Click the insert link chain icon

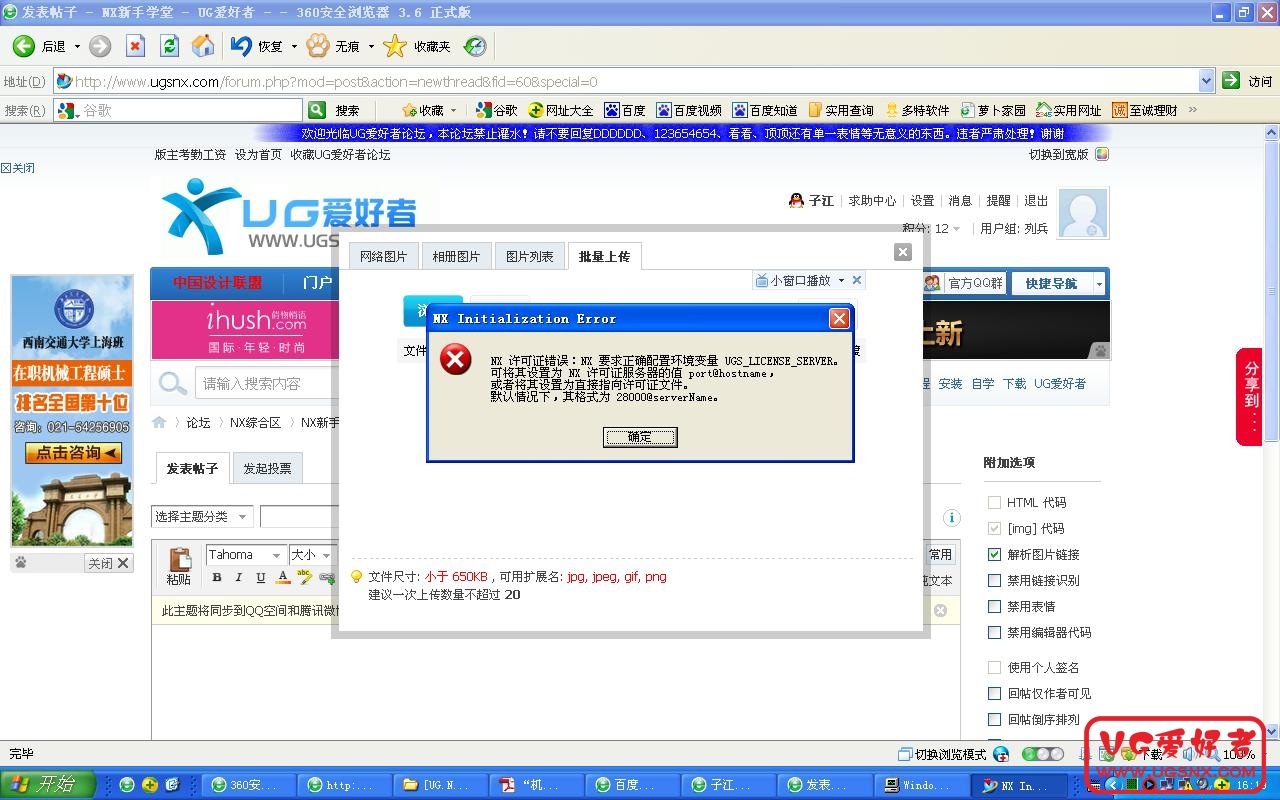pos(327,577)
